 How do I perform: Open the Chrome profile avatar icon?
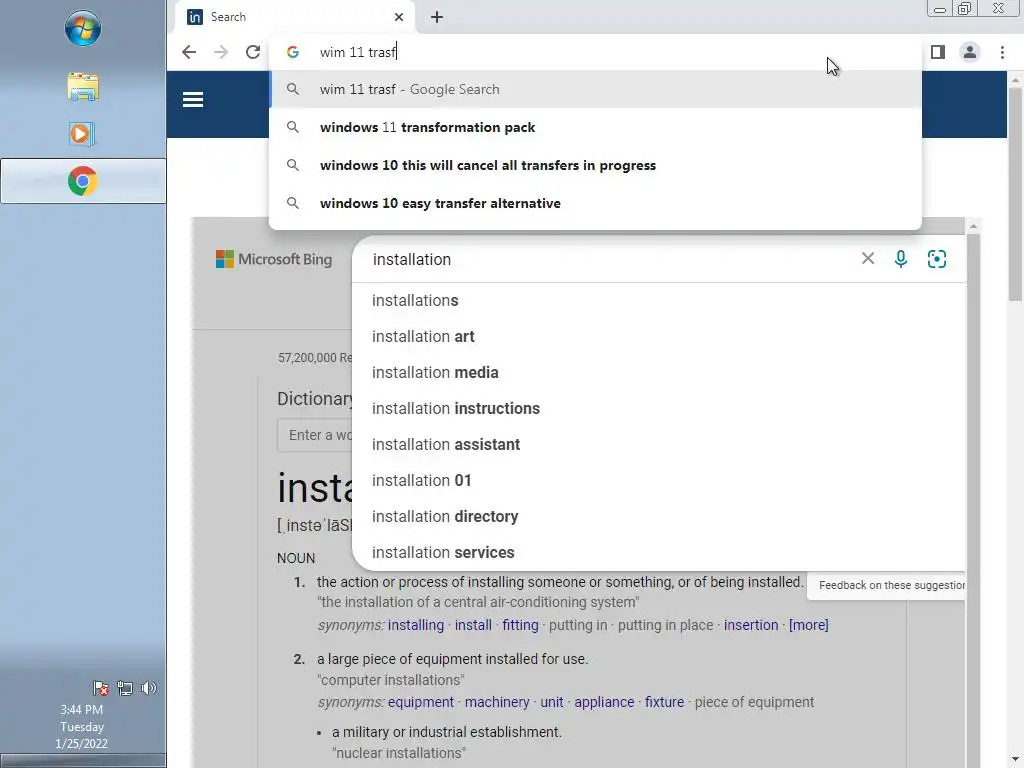(x=970, y=52)
